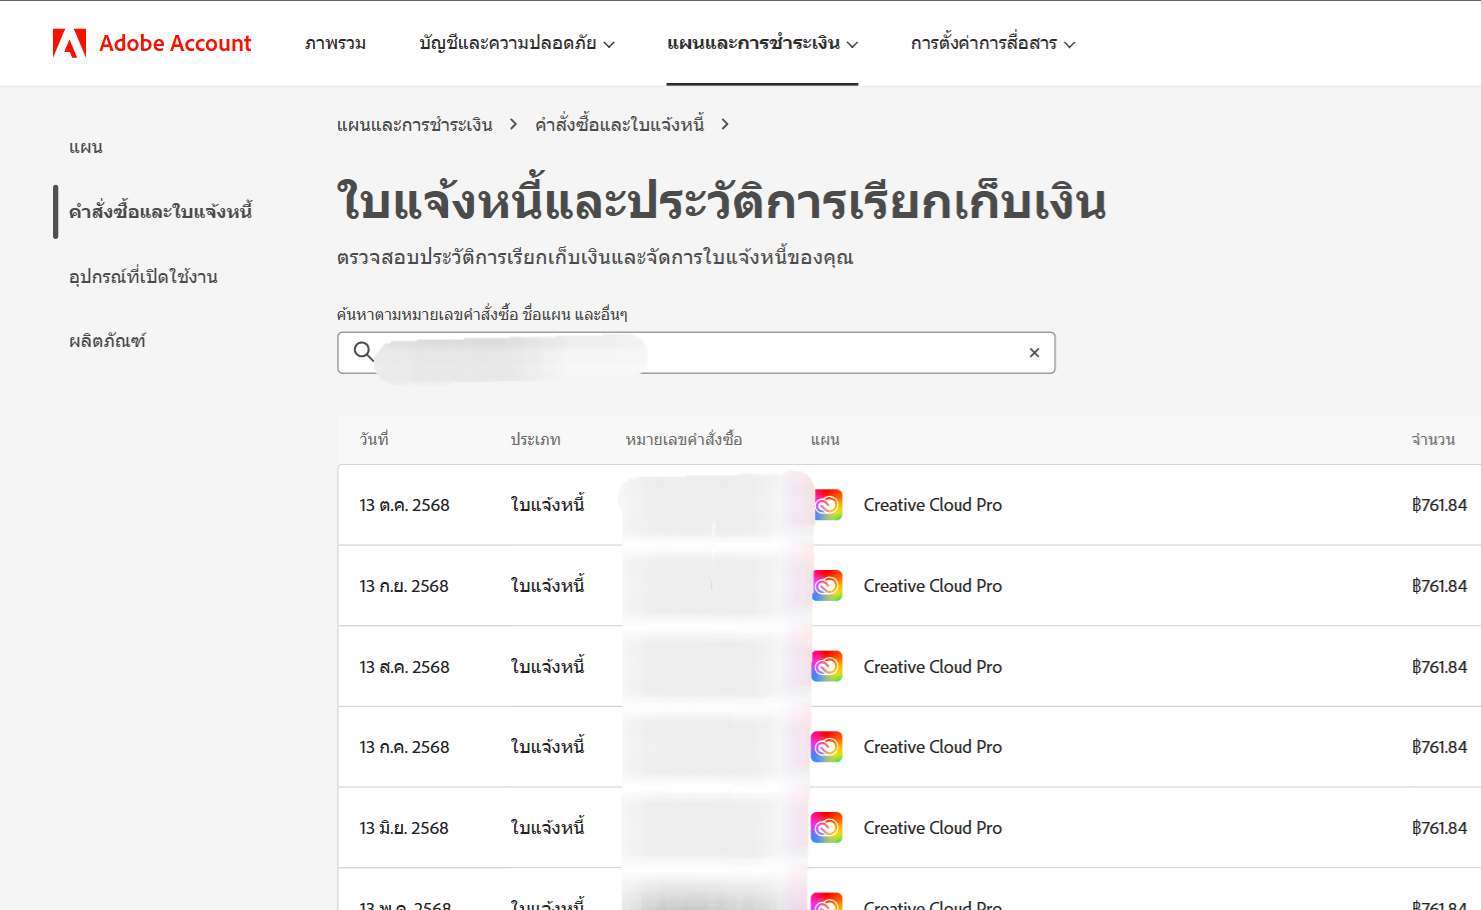This screenshot has height=910, width=1481.
Task: Click the Creative Cloud icon, 13 ส.ค. 2568 row
Action: 827,667
